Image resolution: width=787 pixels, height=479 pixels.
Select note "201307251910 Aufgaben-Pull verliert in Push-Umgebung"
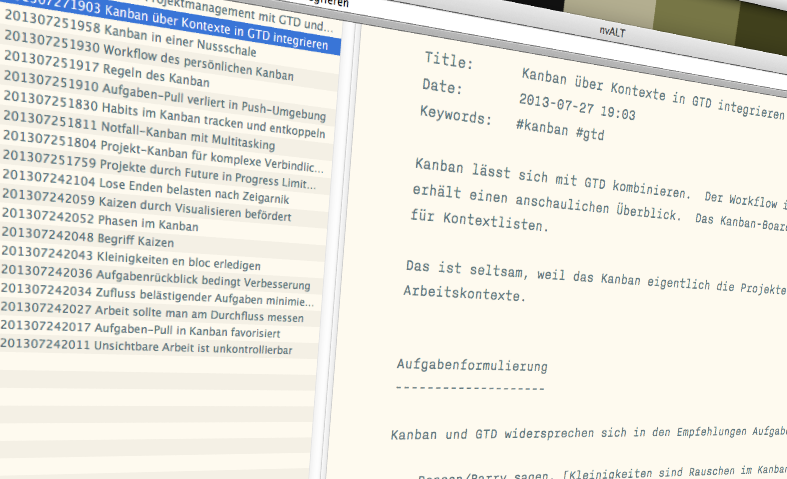165,97
